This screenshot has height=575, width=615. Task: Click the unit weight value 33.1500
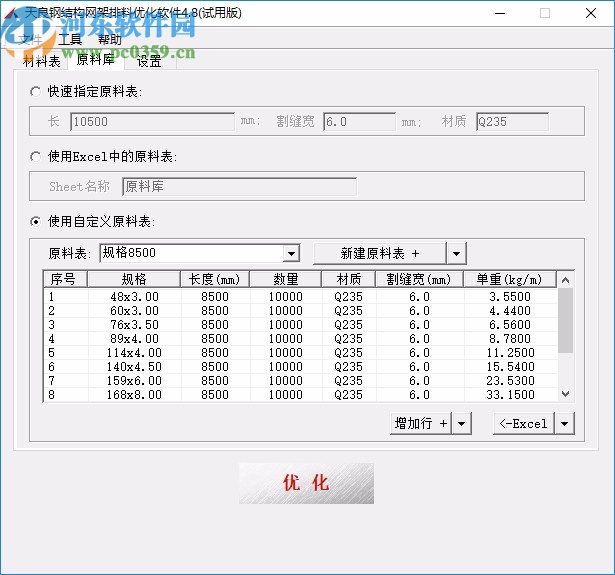coord(510,395)
